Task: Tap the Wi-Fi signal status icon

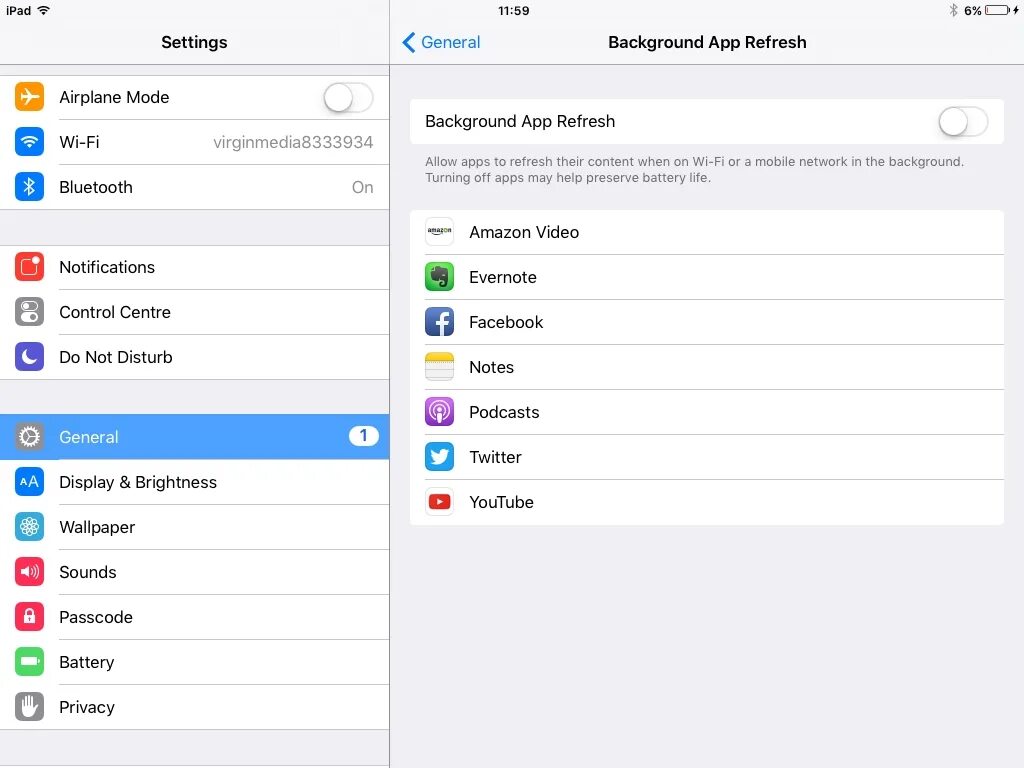Action: click(x=44, y=10)
